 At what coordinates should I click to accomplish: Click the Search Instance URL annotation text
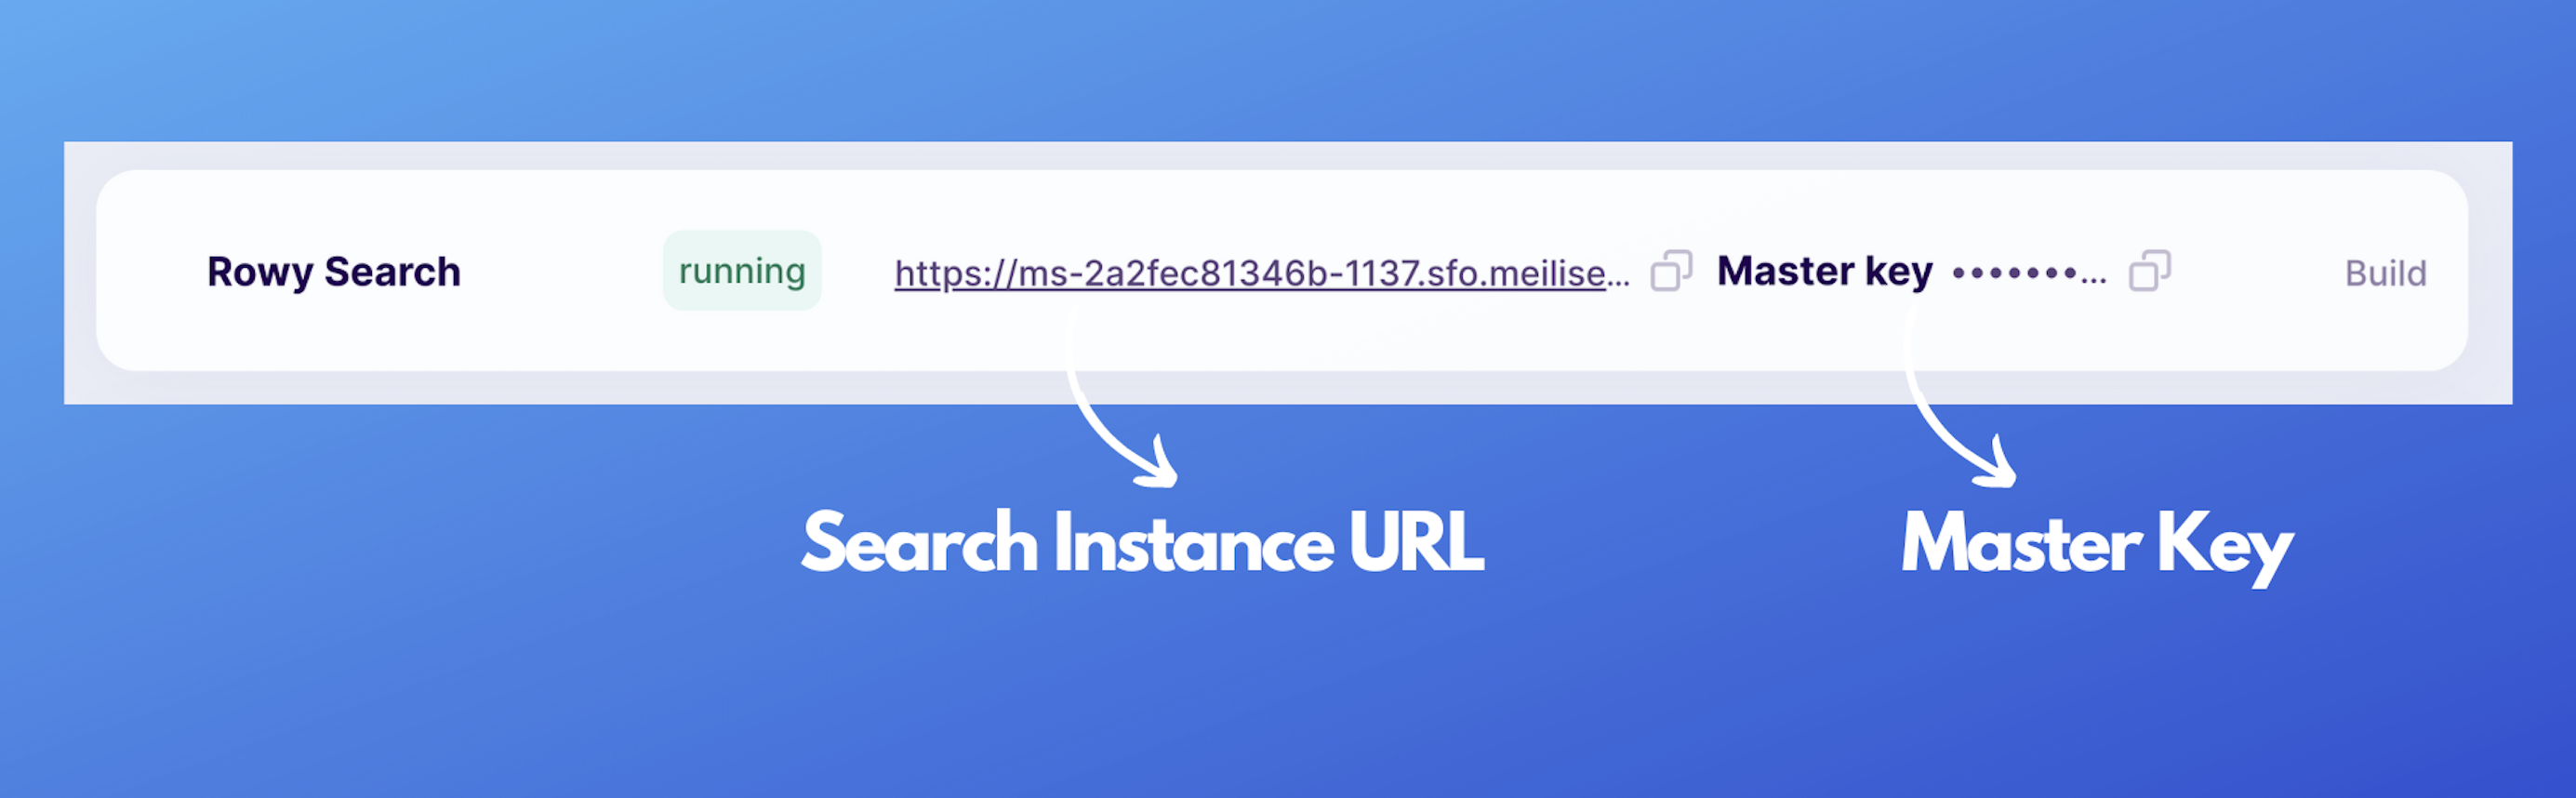point(1142,542)
